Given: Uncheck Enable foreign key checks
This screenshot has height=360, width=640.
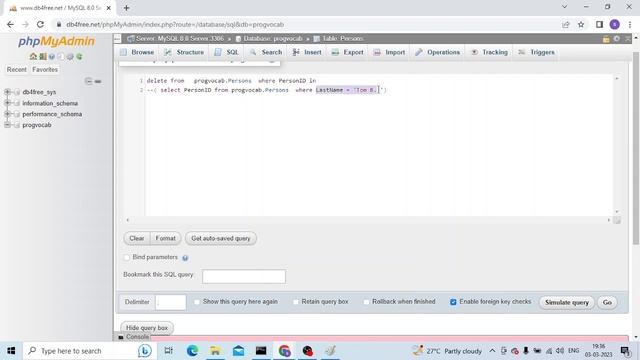Looking at the screenshot, I should (453, 302).
